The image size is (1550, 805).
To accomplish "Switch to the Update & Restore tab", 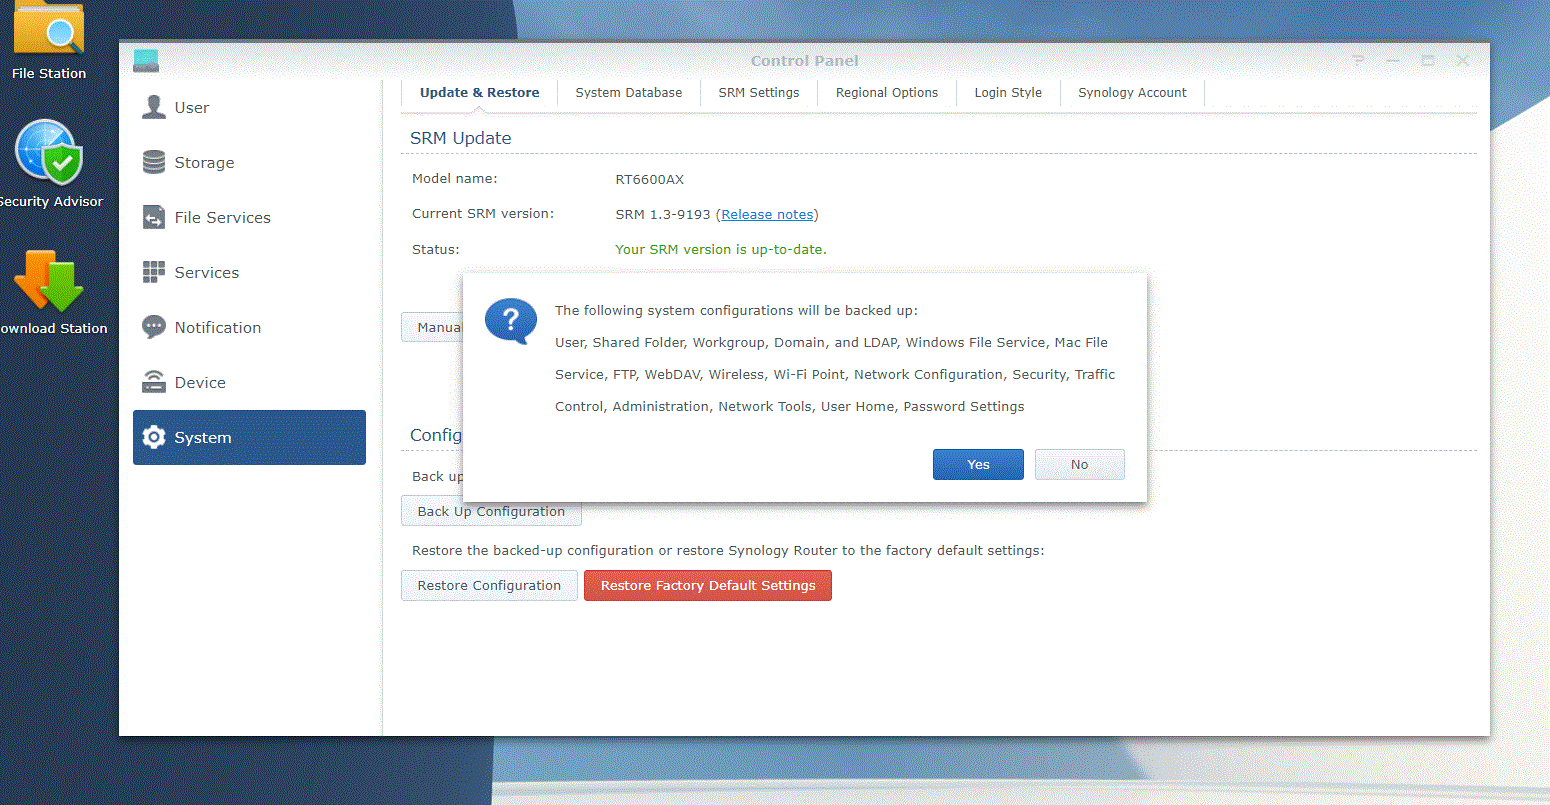I will tap(480, 93).
